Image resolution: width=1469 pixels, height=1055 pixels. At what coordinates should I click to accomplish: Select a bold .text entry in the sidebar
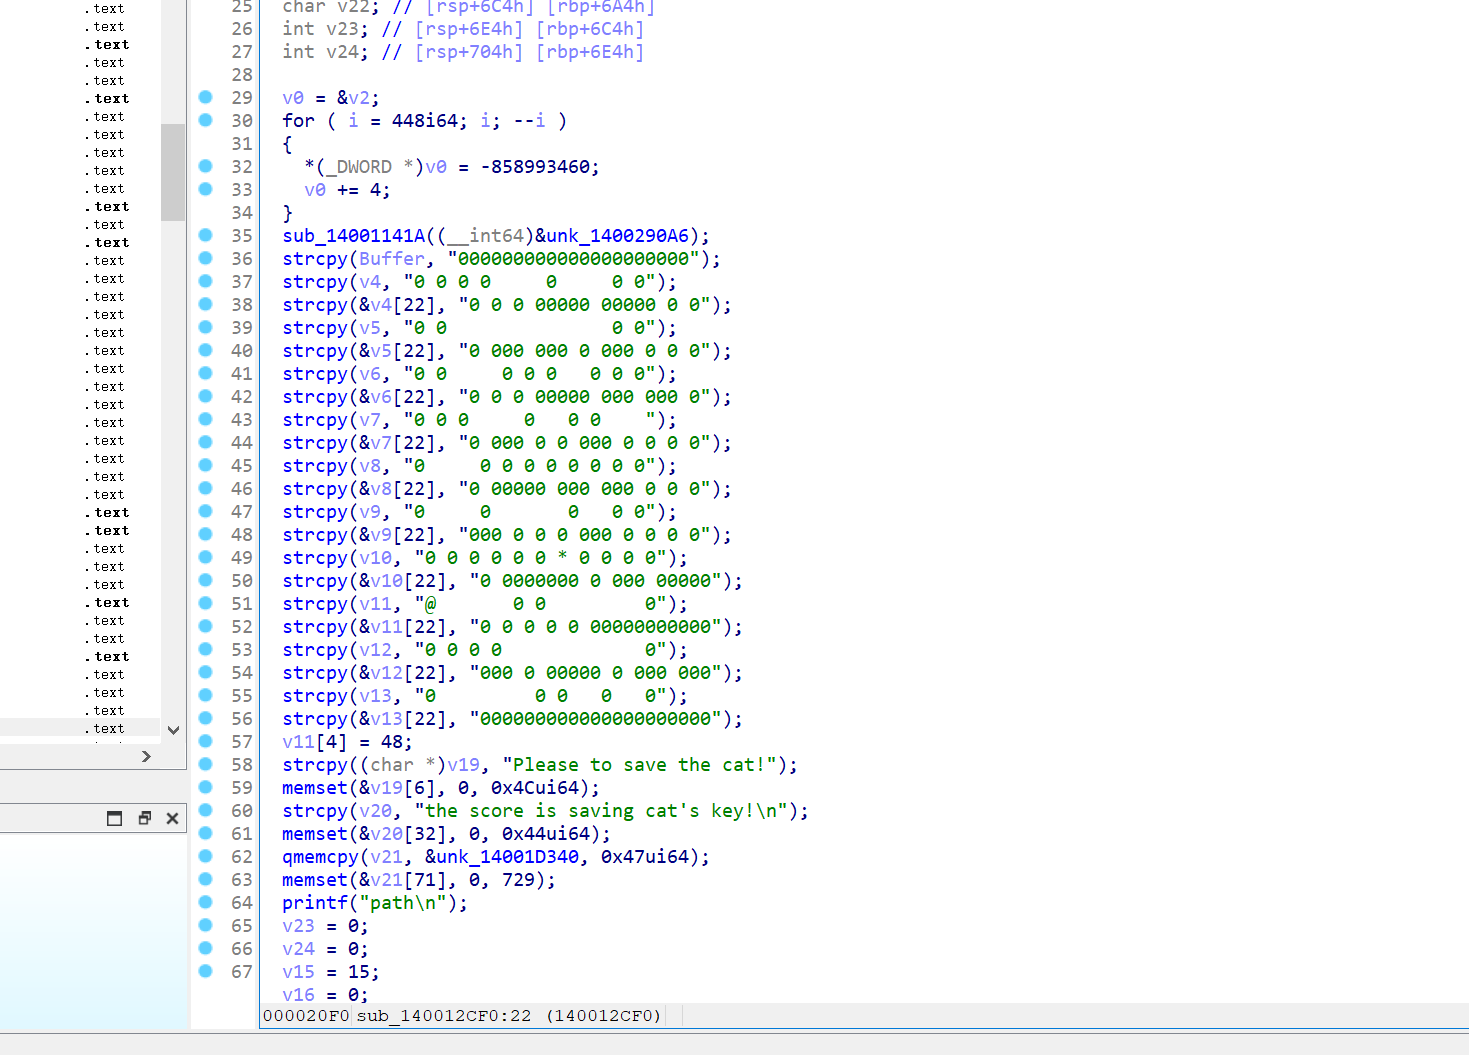tap(108, 43)
